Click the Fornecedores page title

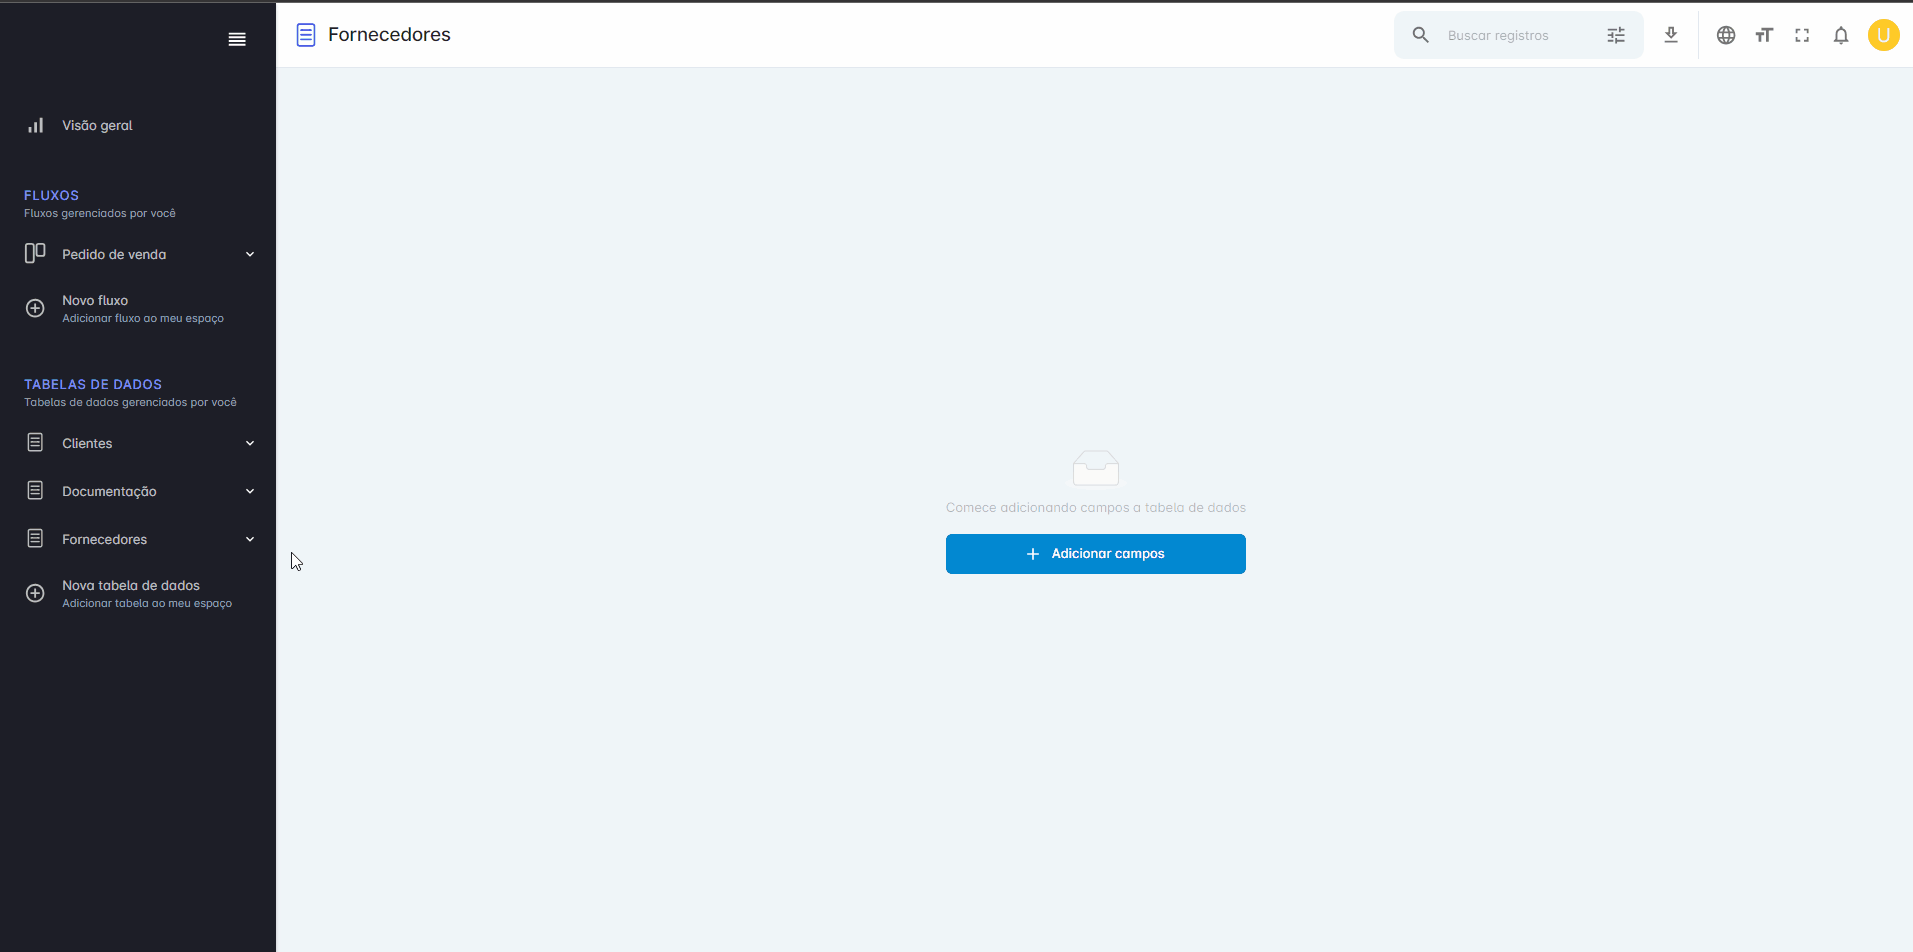pyautogui.click(x=389, y=34)
